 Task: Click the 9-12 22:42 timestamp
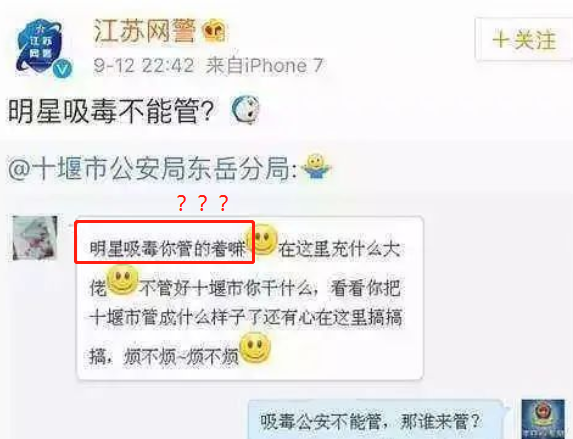144,66
